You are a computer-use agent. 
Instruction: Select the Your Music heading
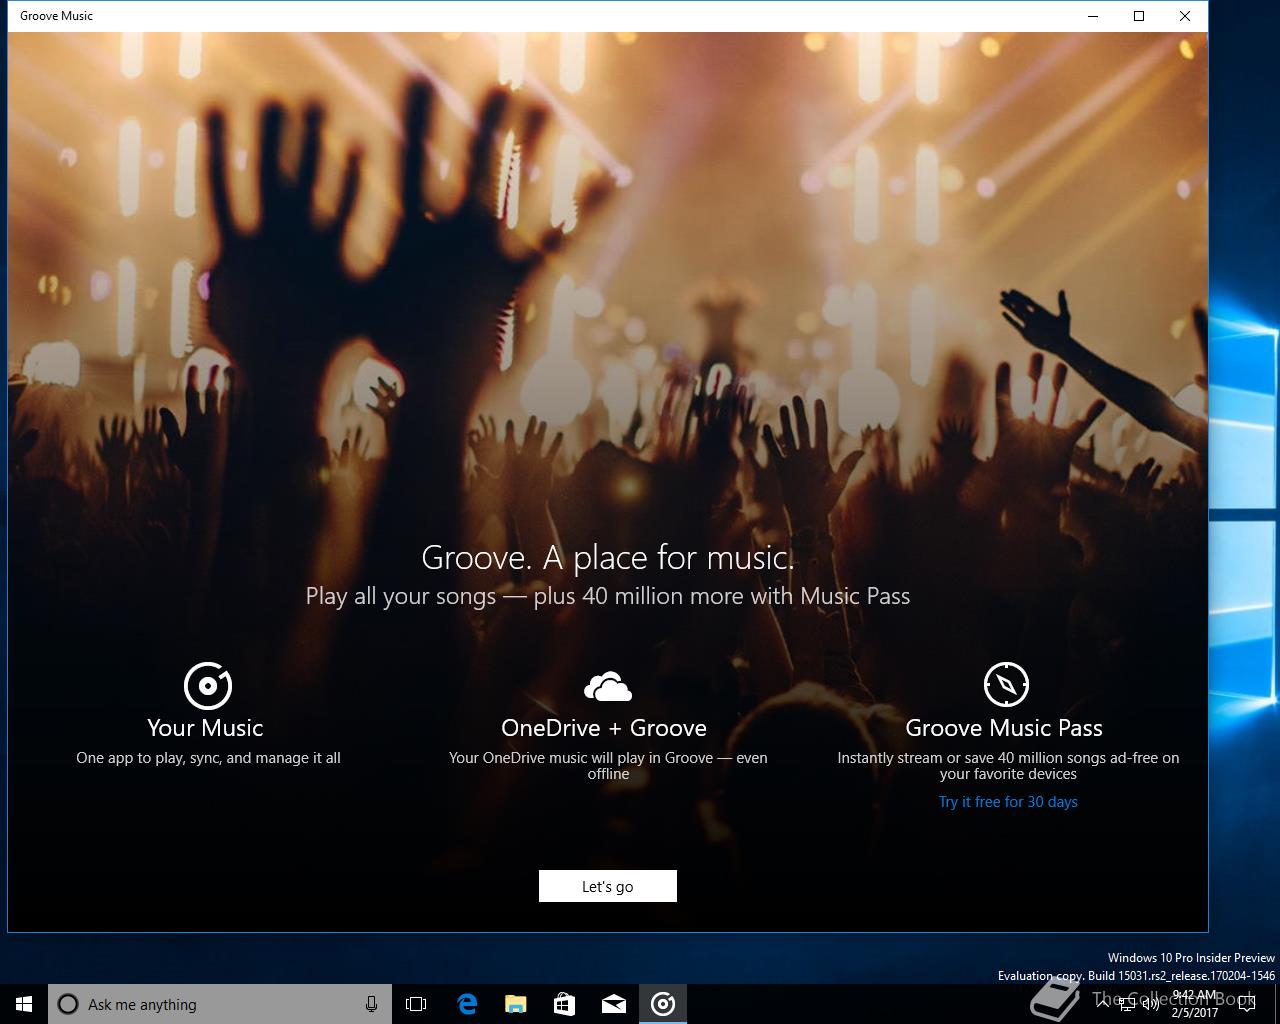tap(205, 728)
